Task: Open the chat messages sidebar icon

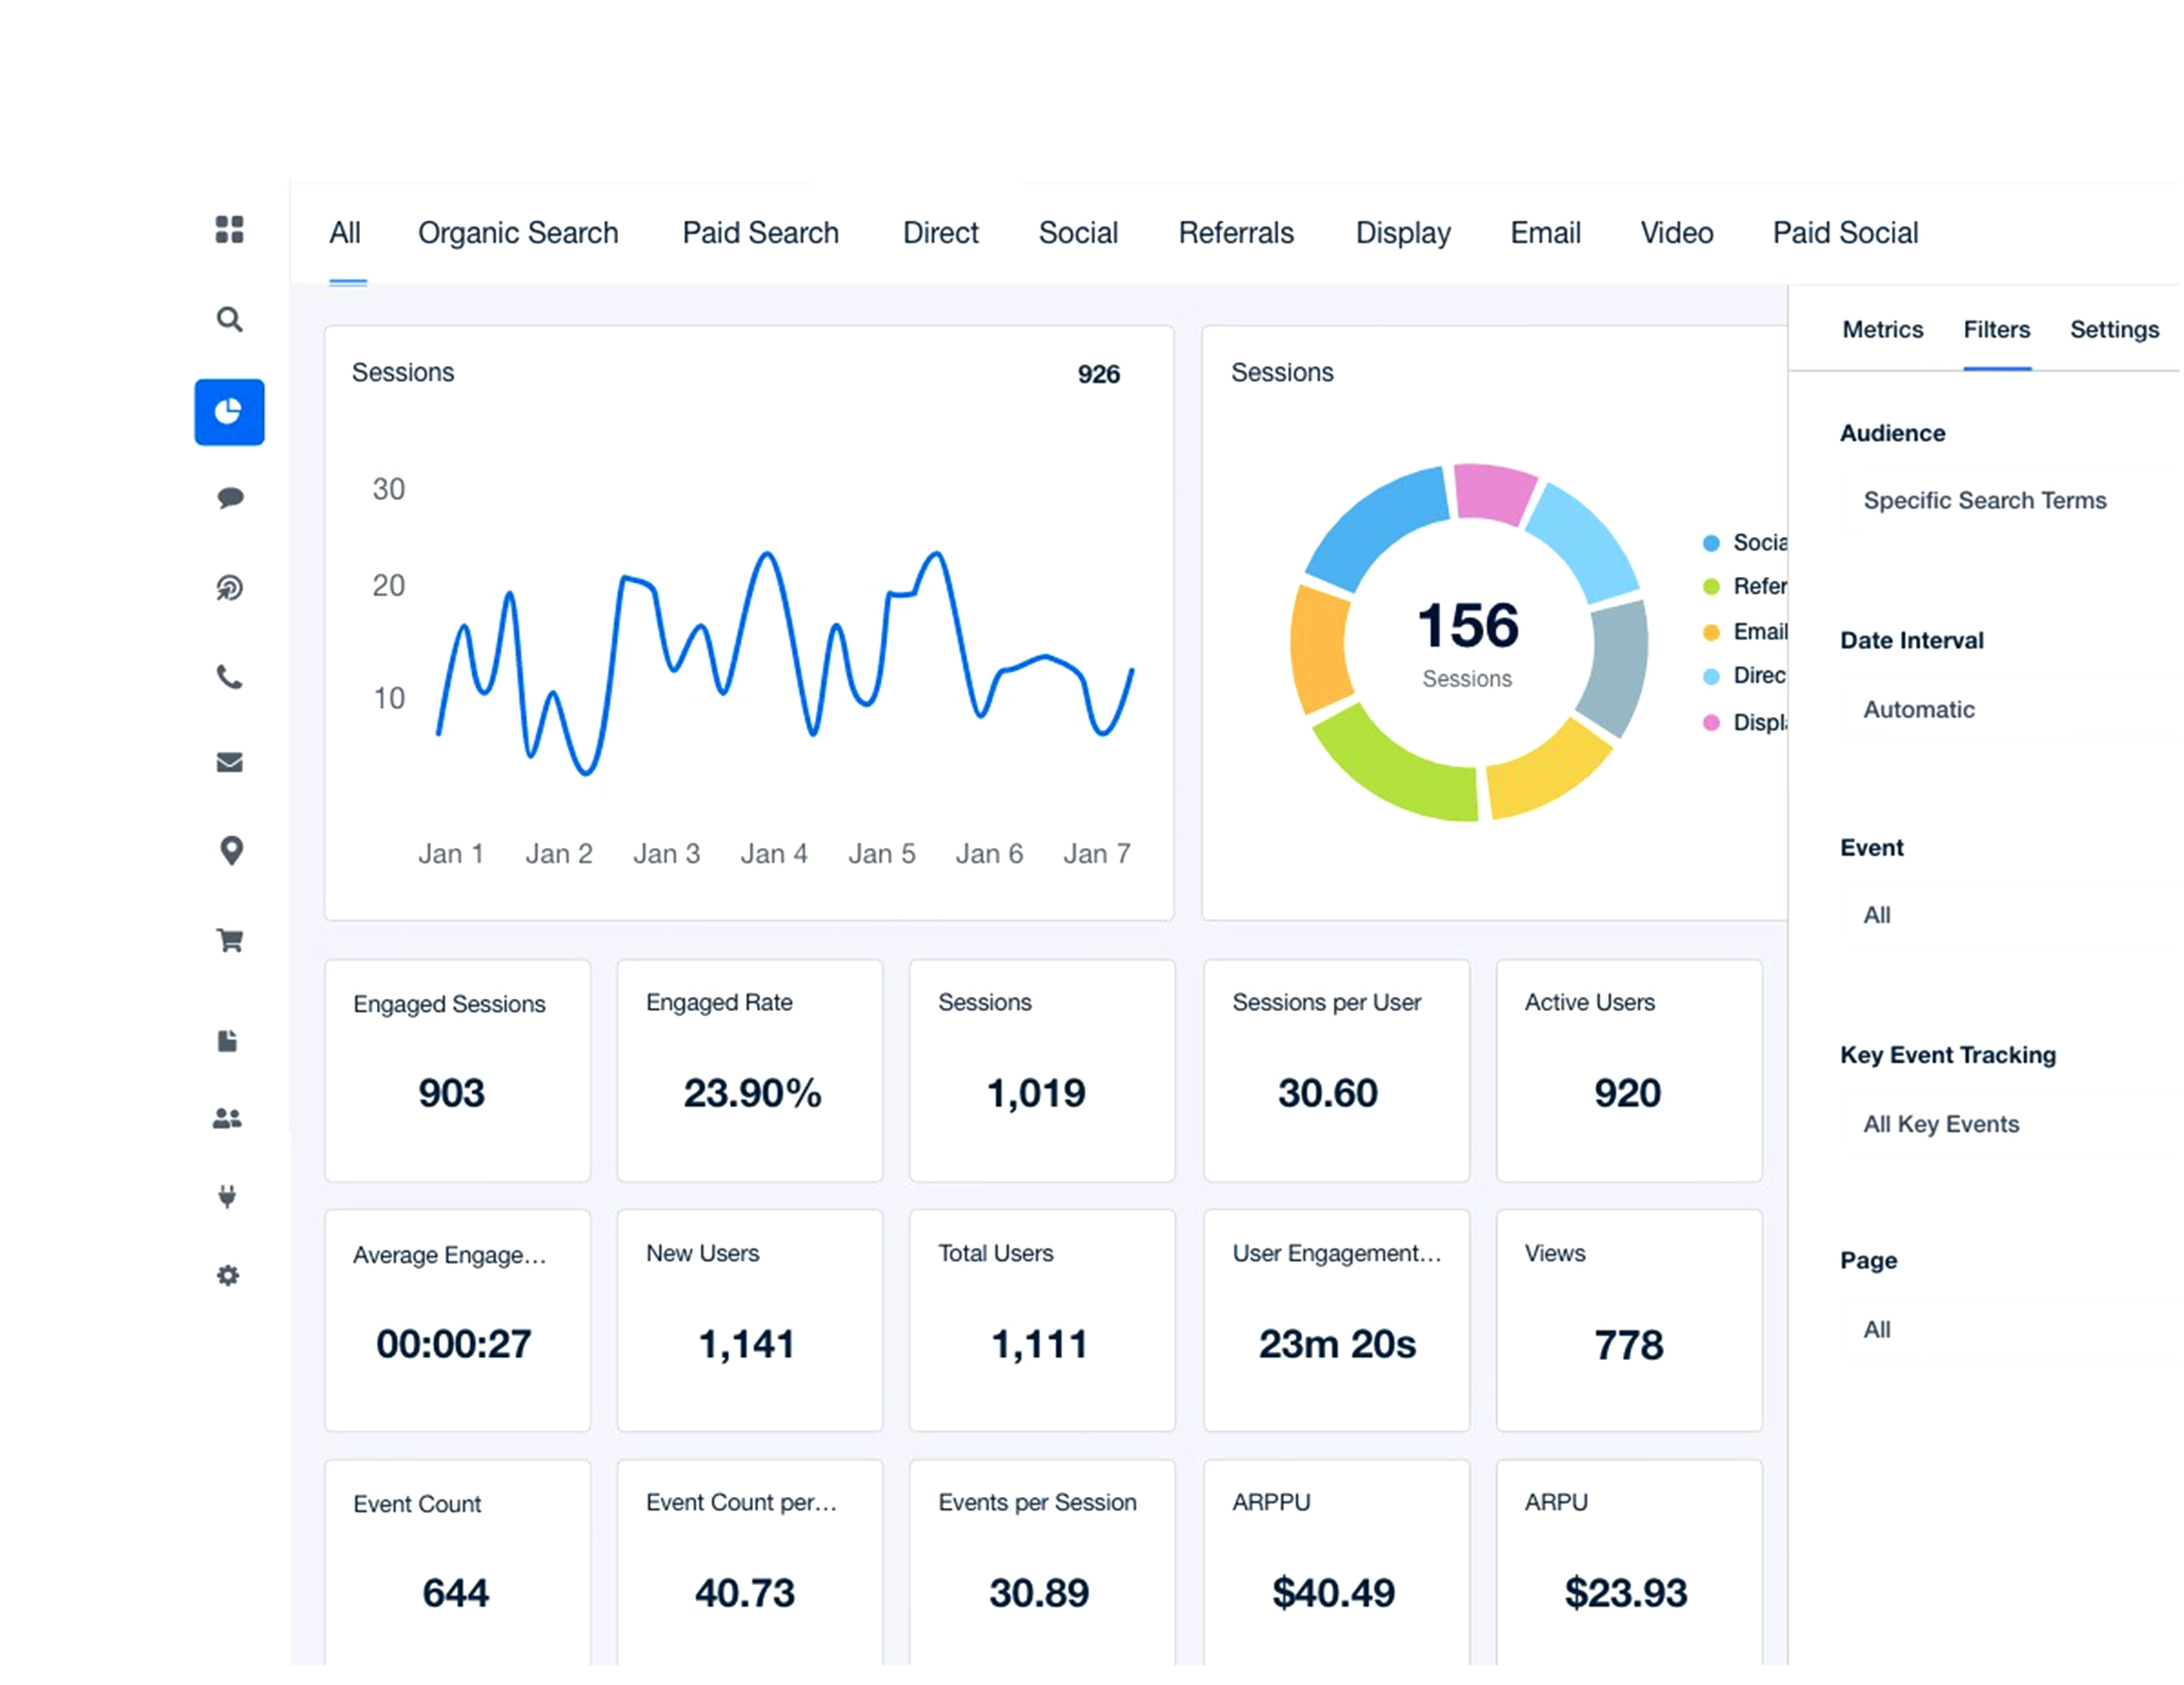Action: point(229,497)
